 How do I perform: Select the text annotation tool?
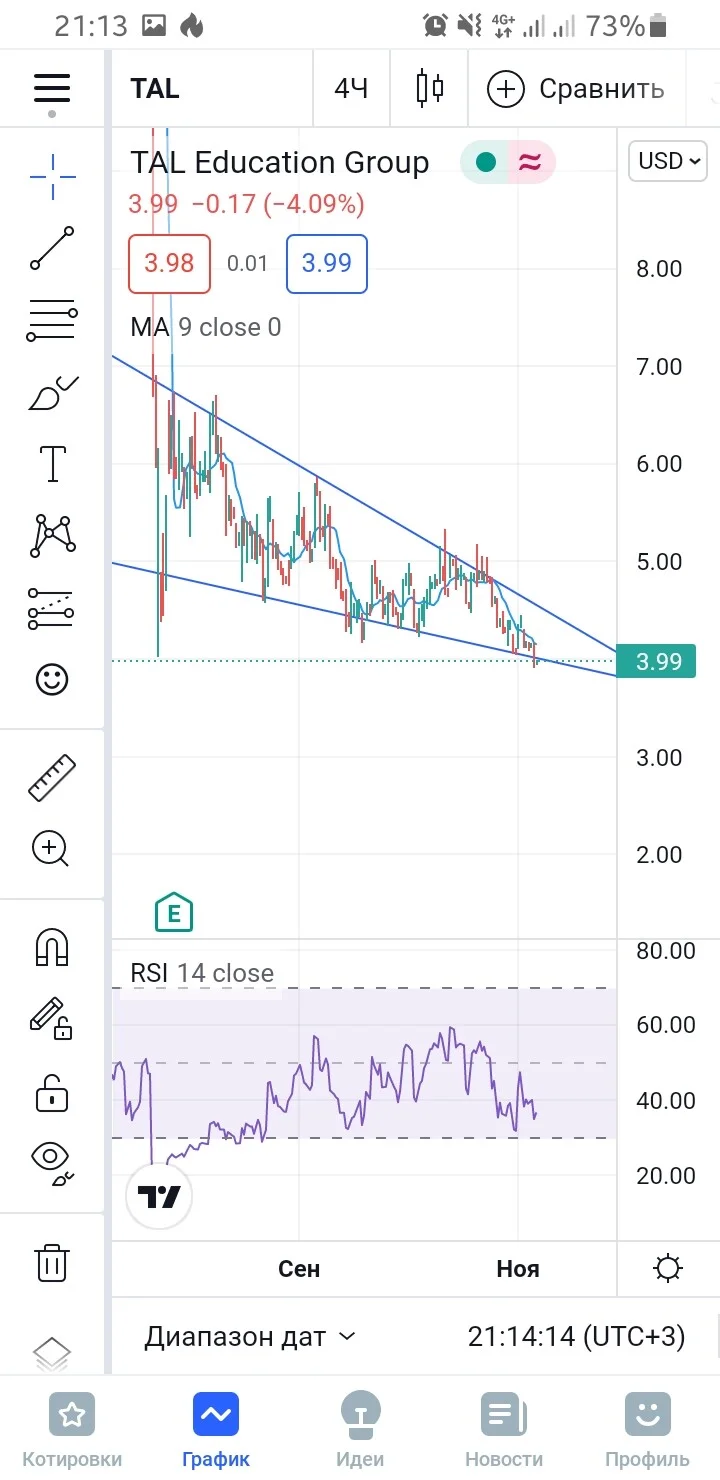52,464
